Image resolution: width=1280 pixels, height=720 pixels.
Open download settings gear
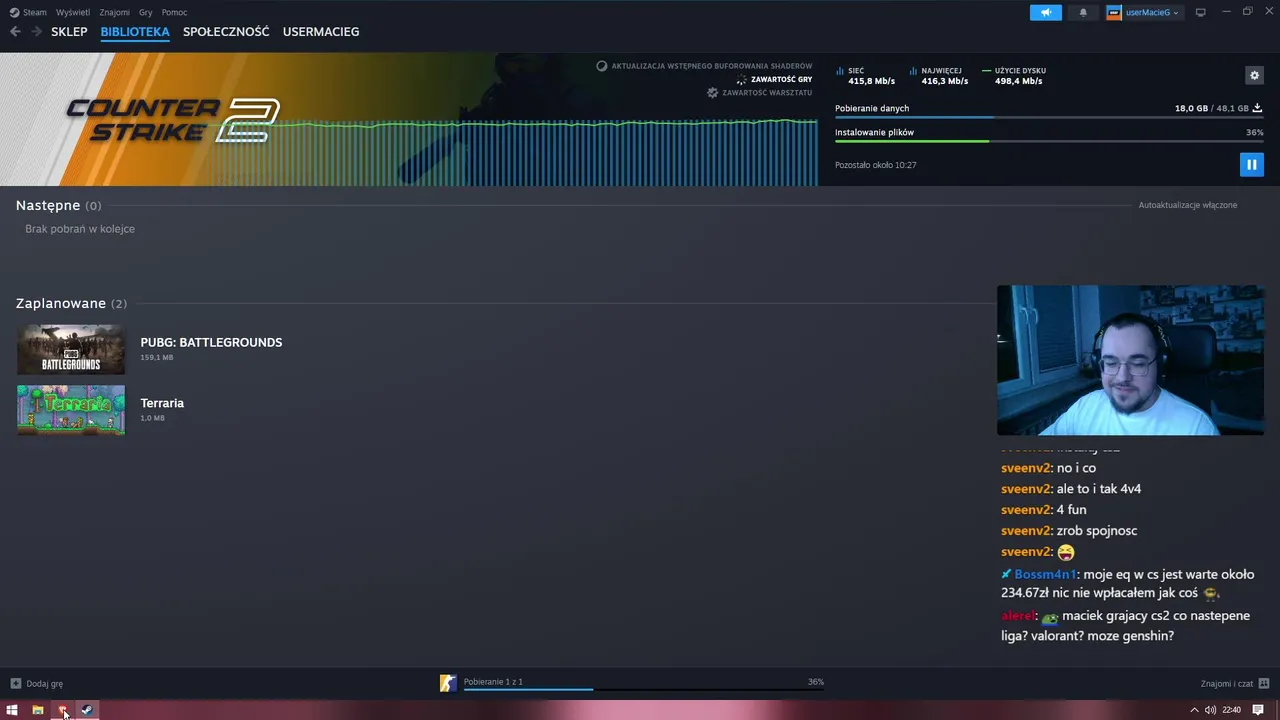1255,75
